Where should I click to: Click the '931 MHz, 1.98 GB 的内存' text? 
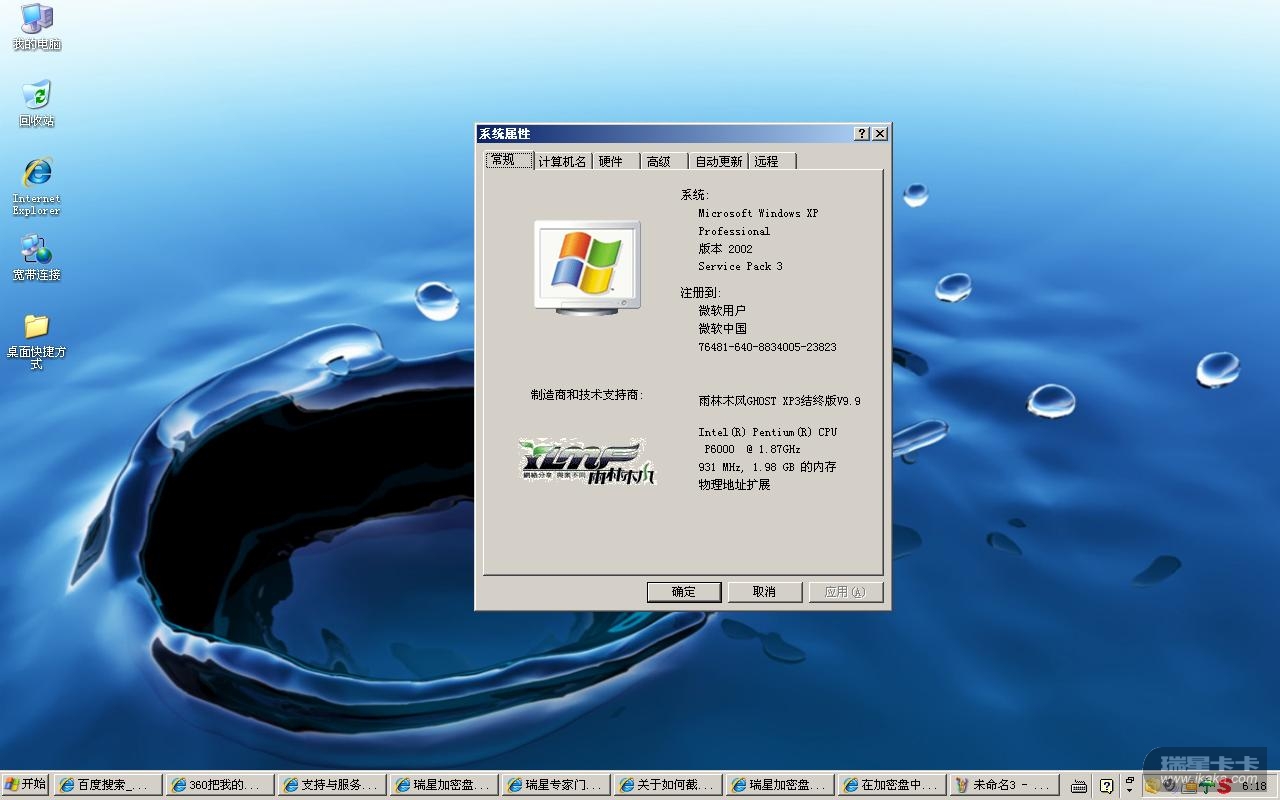[x=767, y=467]
